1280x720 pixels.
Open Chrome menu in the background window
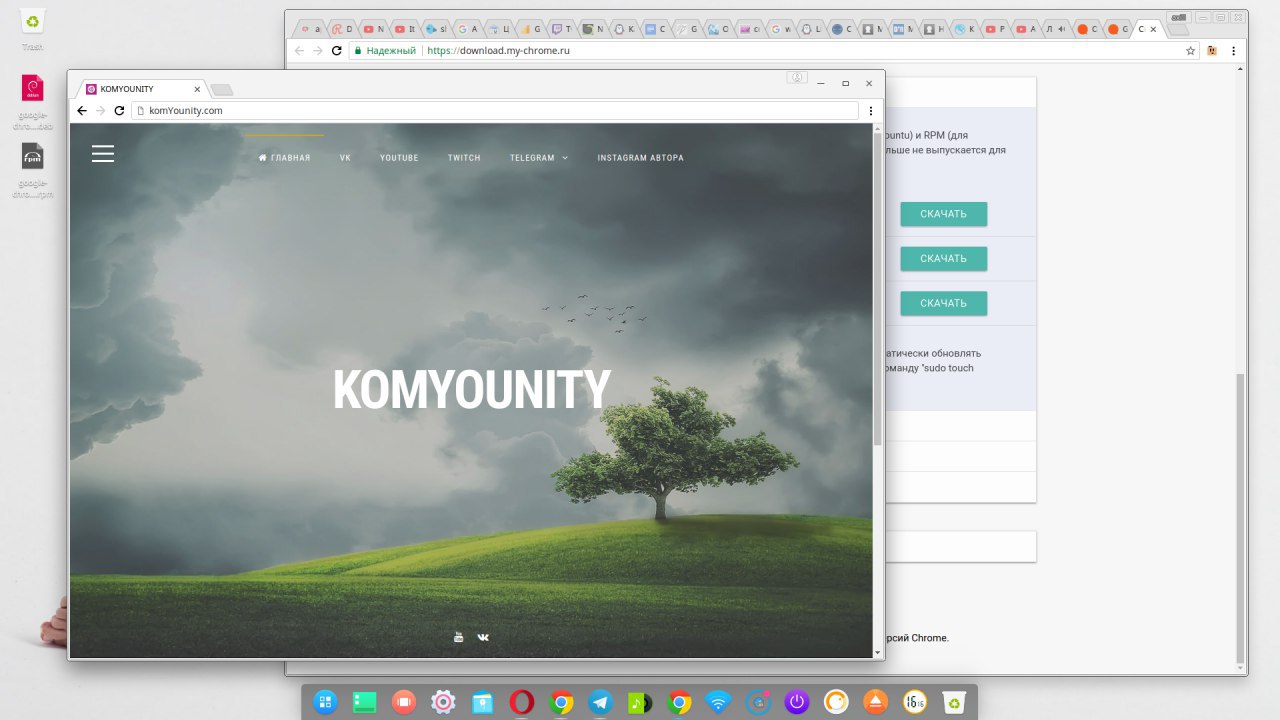[1233, 50]
